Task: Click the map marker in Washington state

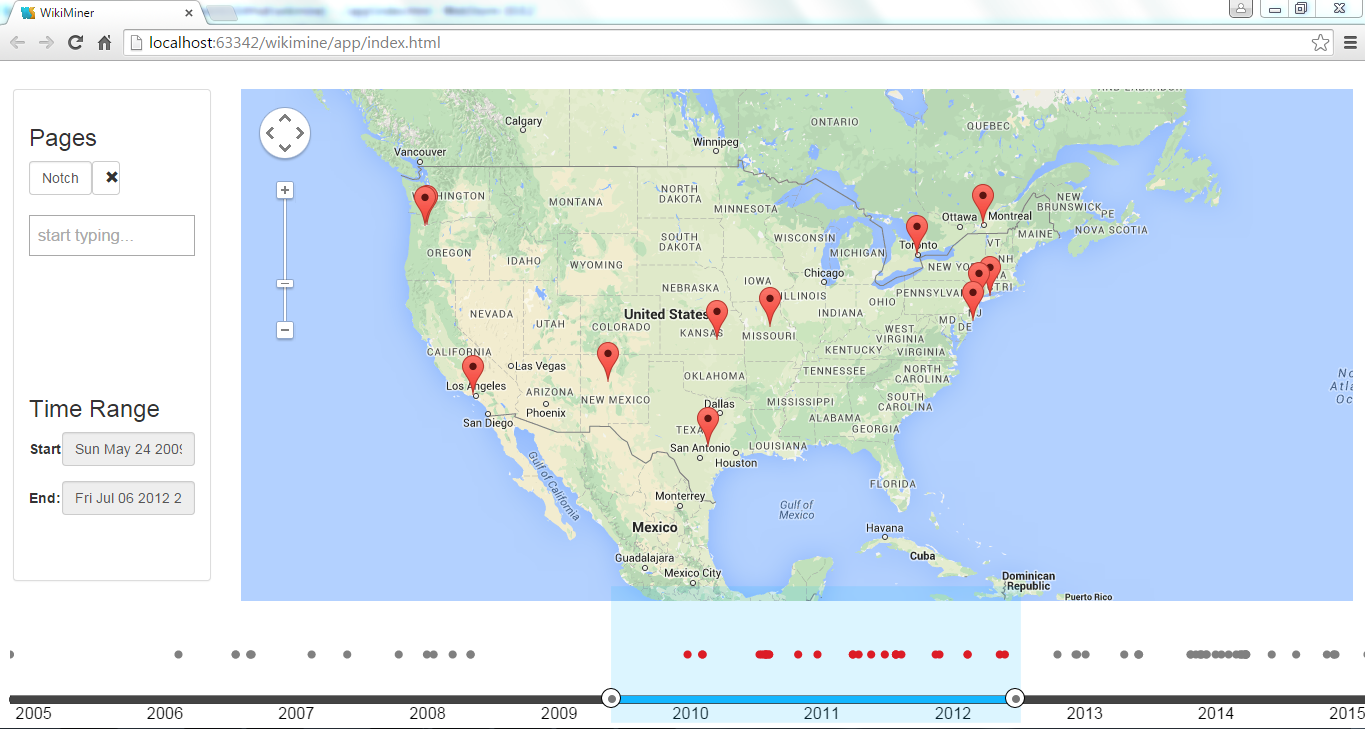Action: 425,203
